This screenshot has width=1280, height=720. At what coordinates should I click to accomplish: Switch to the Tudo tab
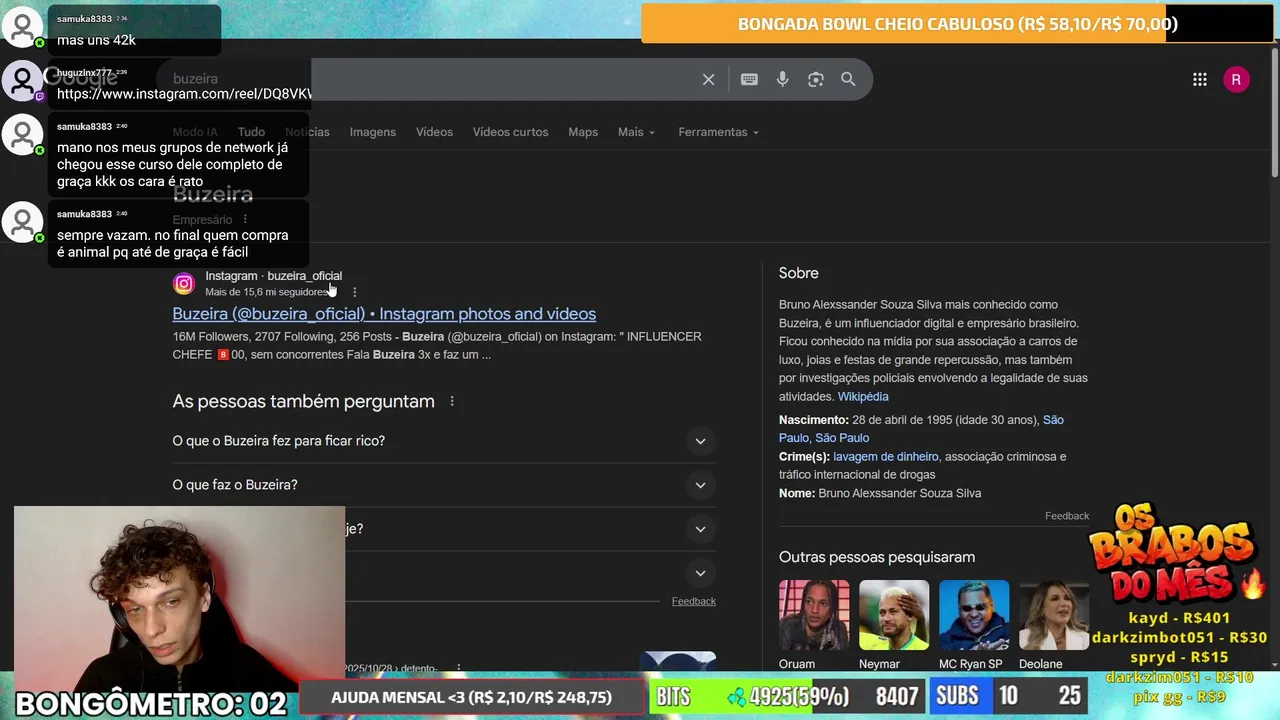pos(251,132)
